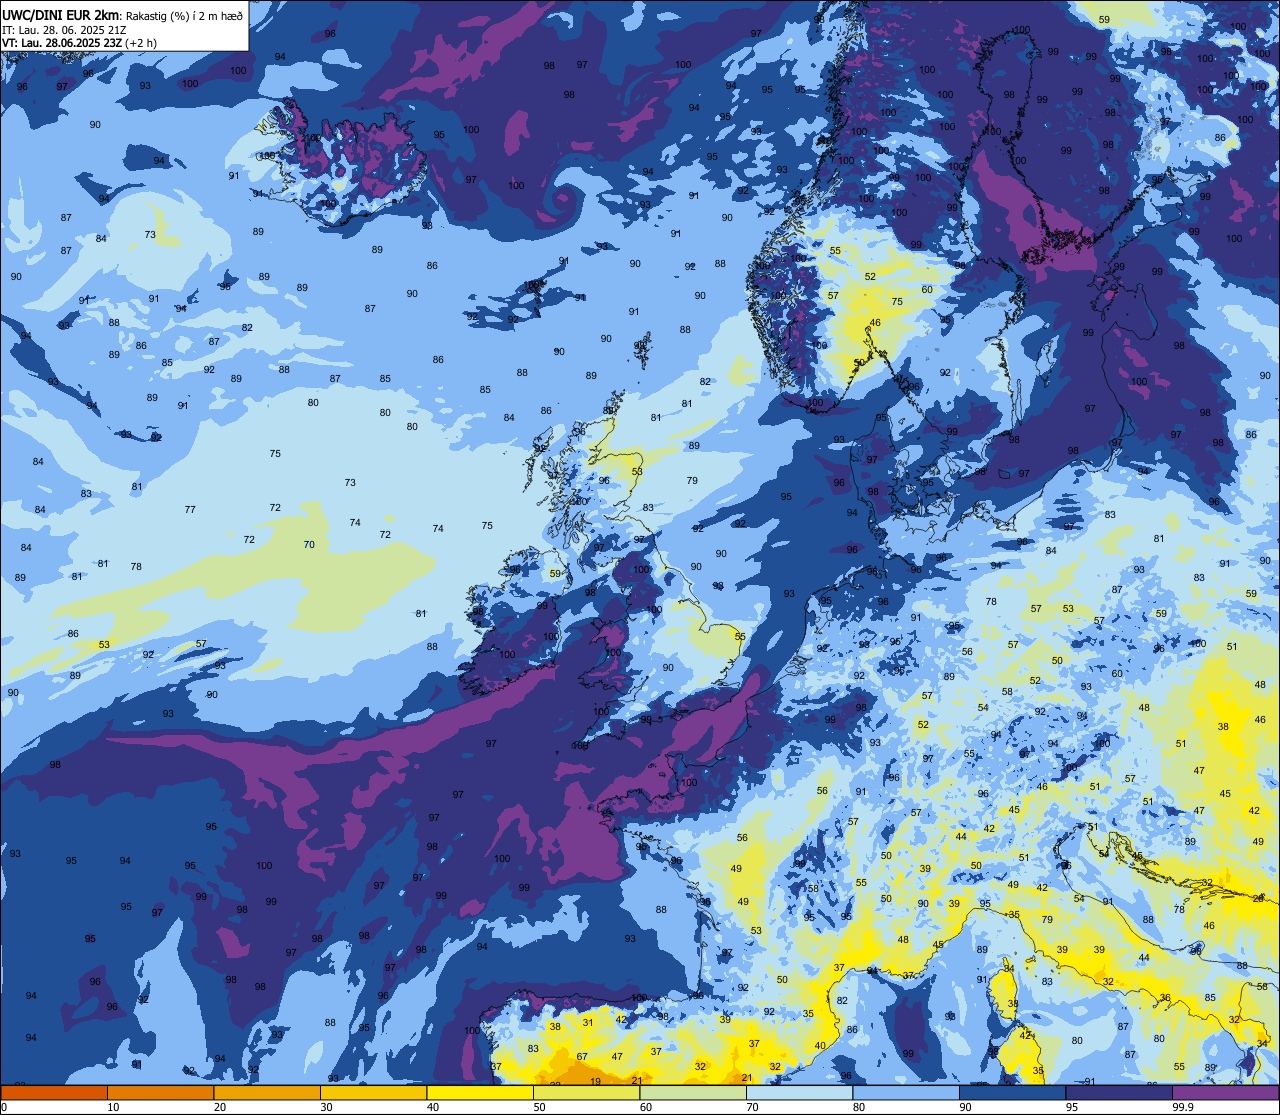Viewport: 1280px width, 1115px height.
Task: Click the legend label '40'
Action: [433, 1107]
